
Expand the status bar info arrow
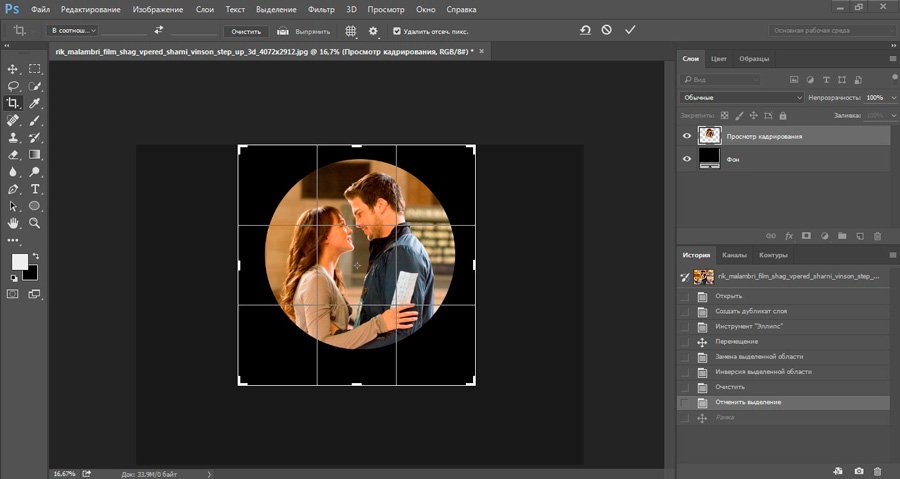point(210,474)
